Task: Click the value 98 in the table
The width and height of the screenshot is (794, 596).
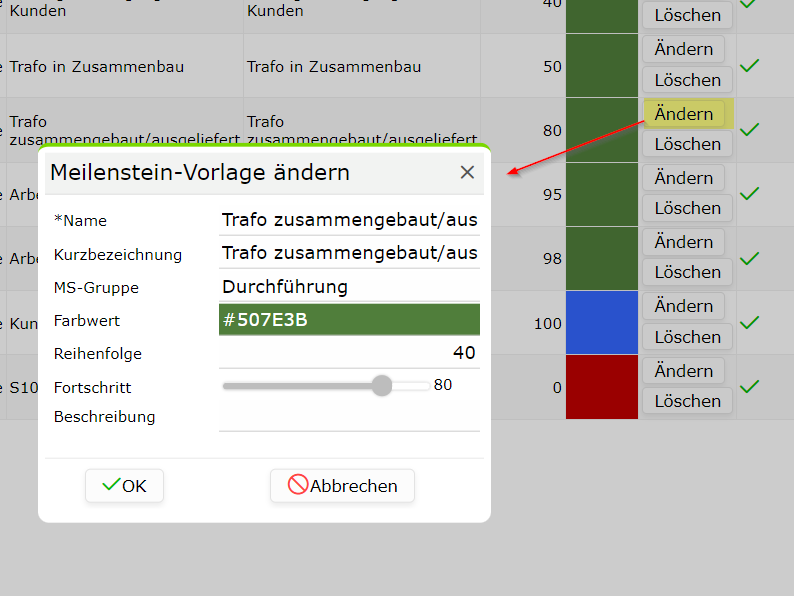Action: pyautogui.click(x=552, y=259)
